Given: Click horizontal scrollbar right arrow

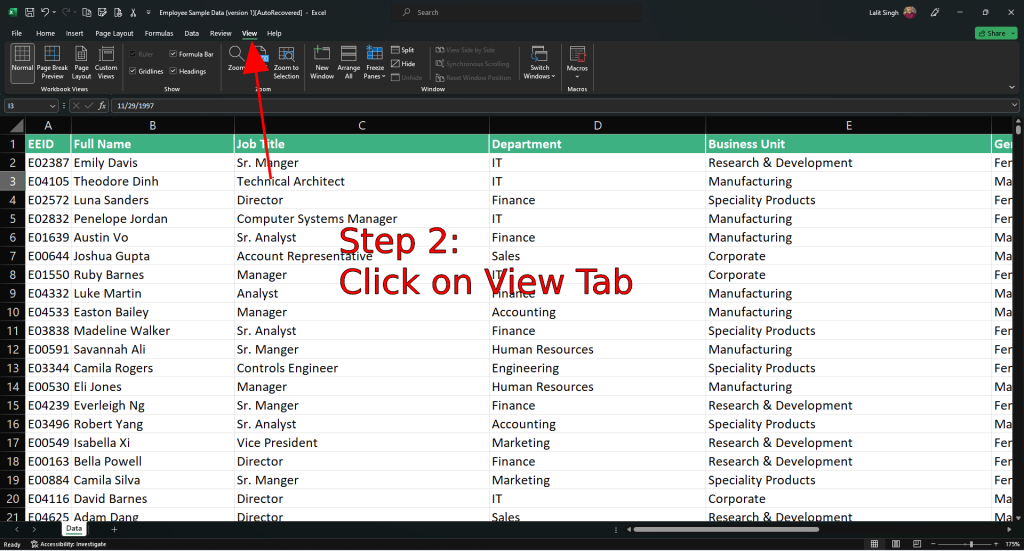Looking at the screenshot, I should coord(1009,529).
